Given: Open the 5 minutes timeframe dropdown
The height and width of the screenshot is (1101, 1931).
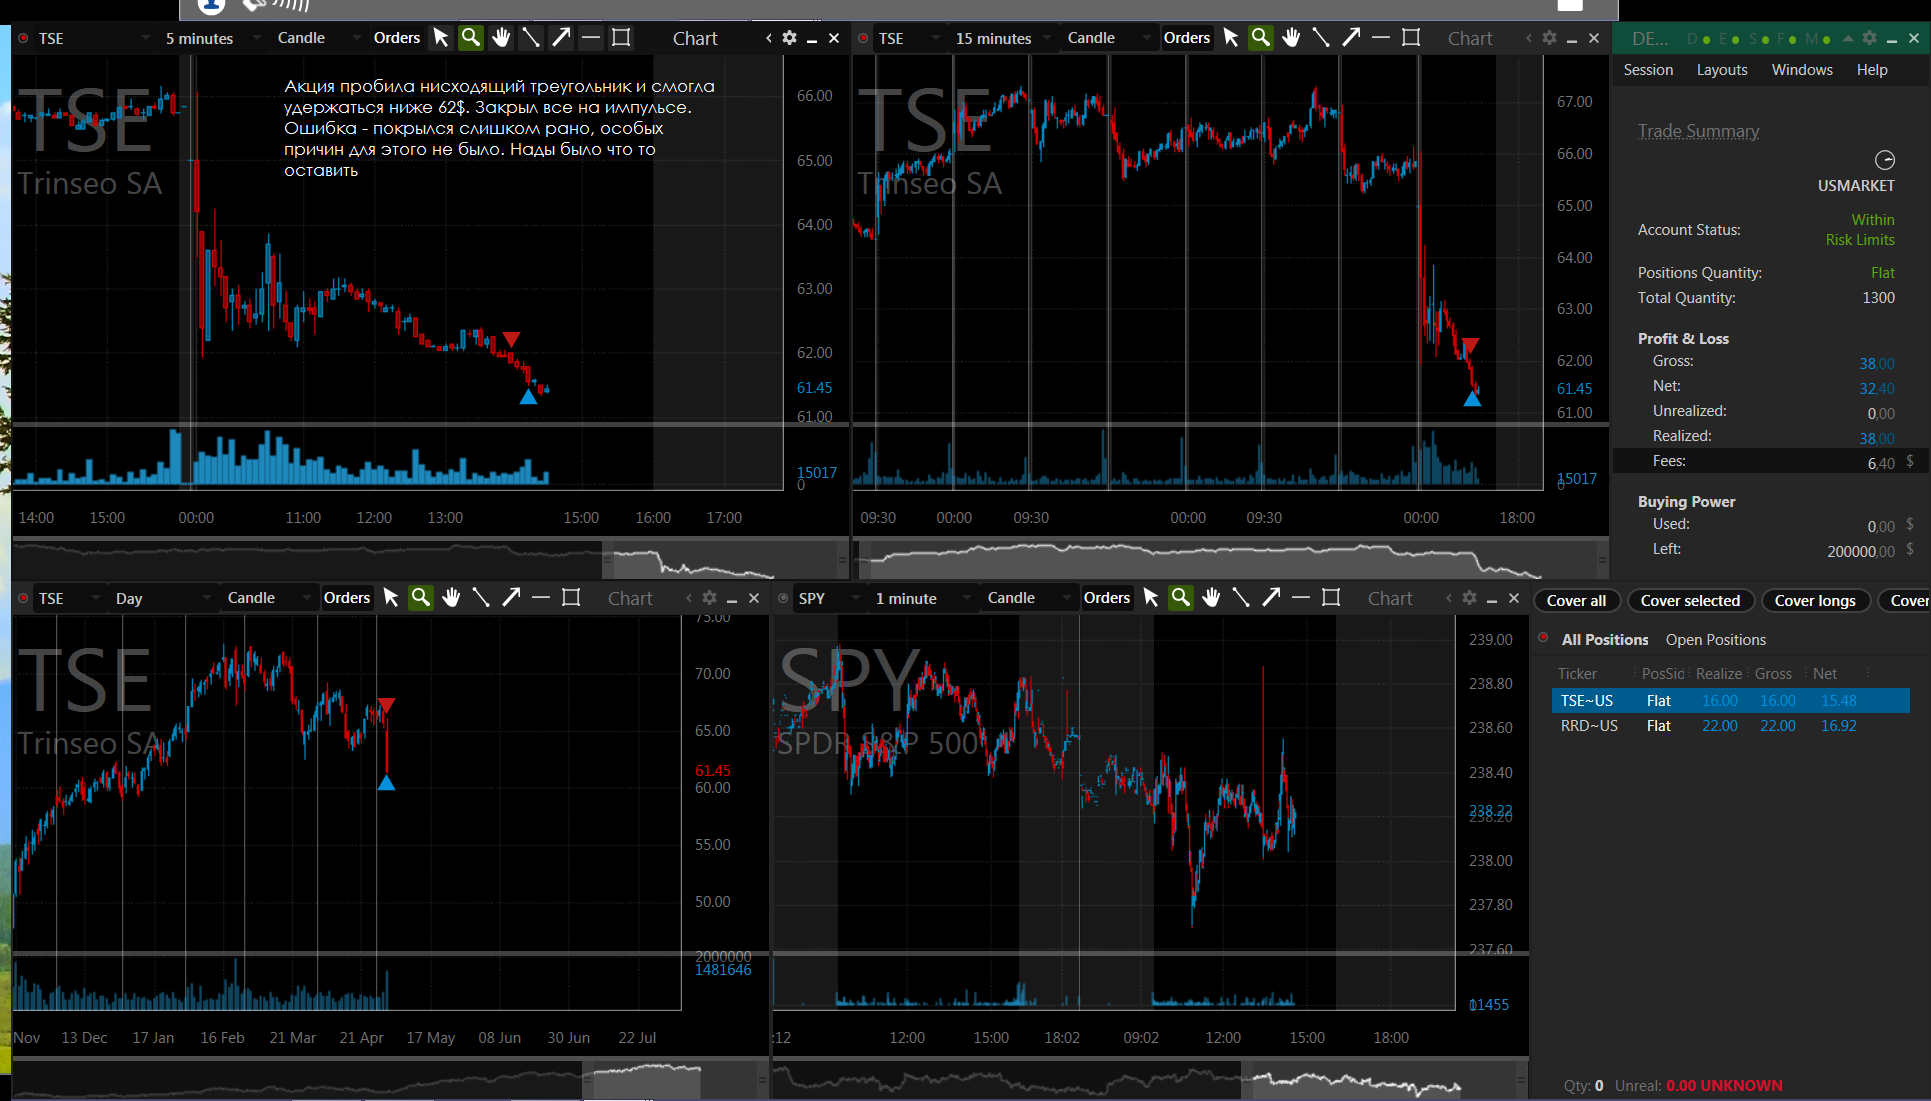Looking at the screenshot, I should point(212,38).
